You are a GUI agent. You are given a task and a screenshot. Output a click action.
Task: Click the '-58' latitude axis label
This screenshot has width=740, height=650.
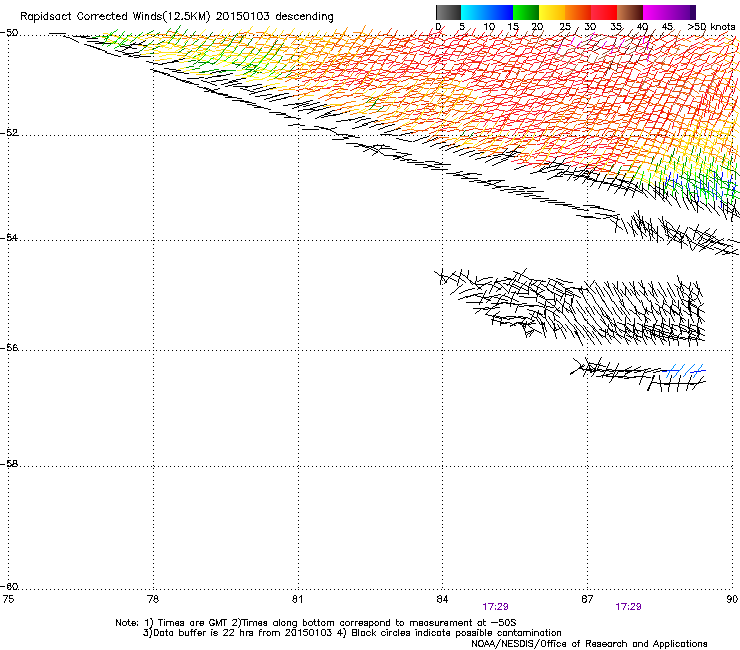click(x=9, y=464)
